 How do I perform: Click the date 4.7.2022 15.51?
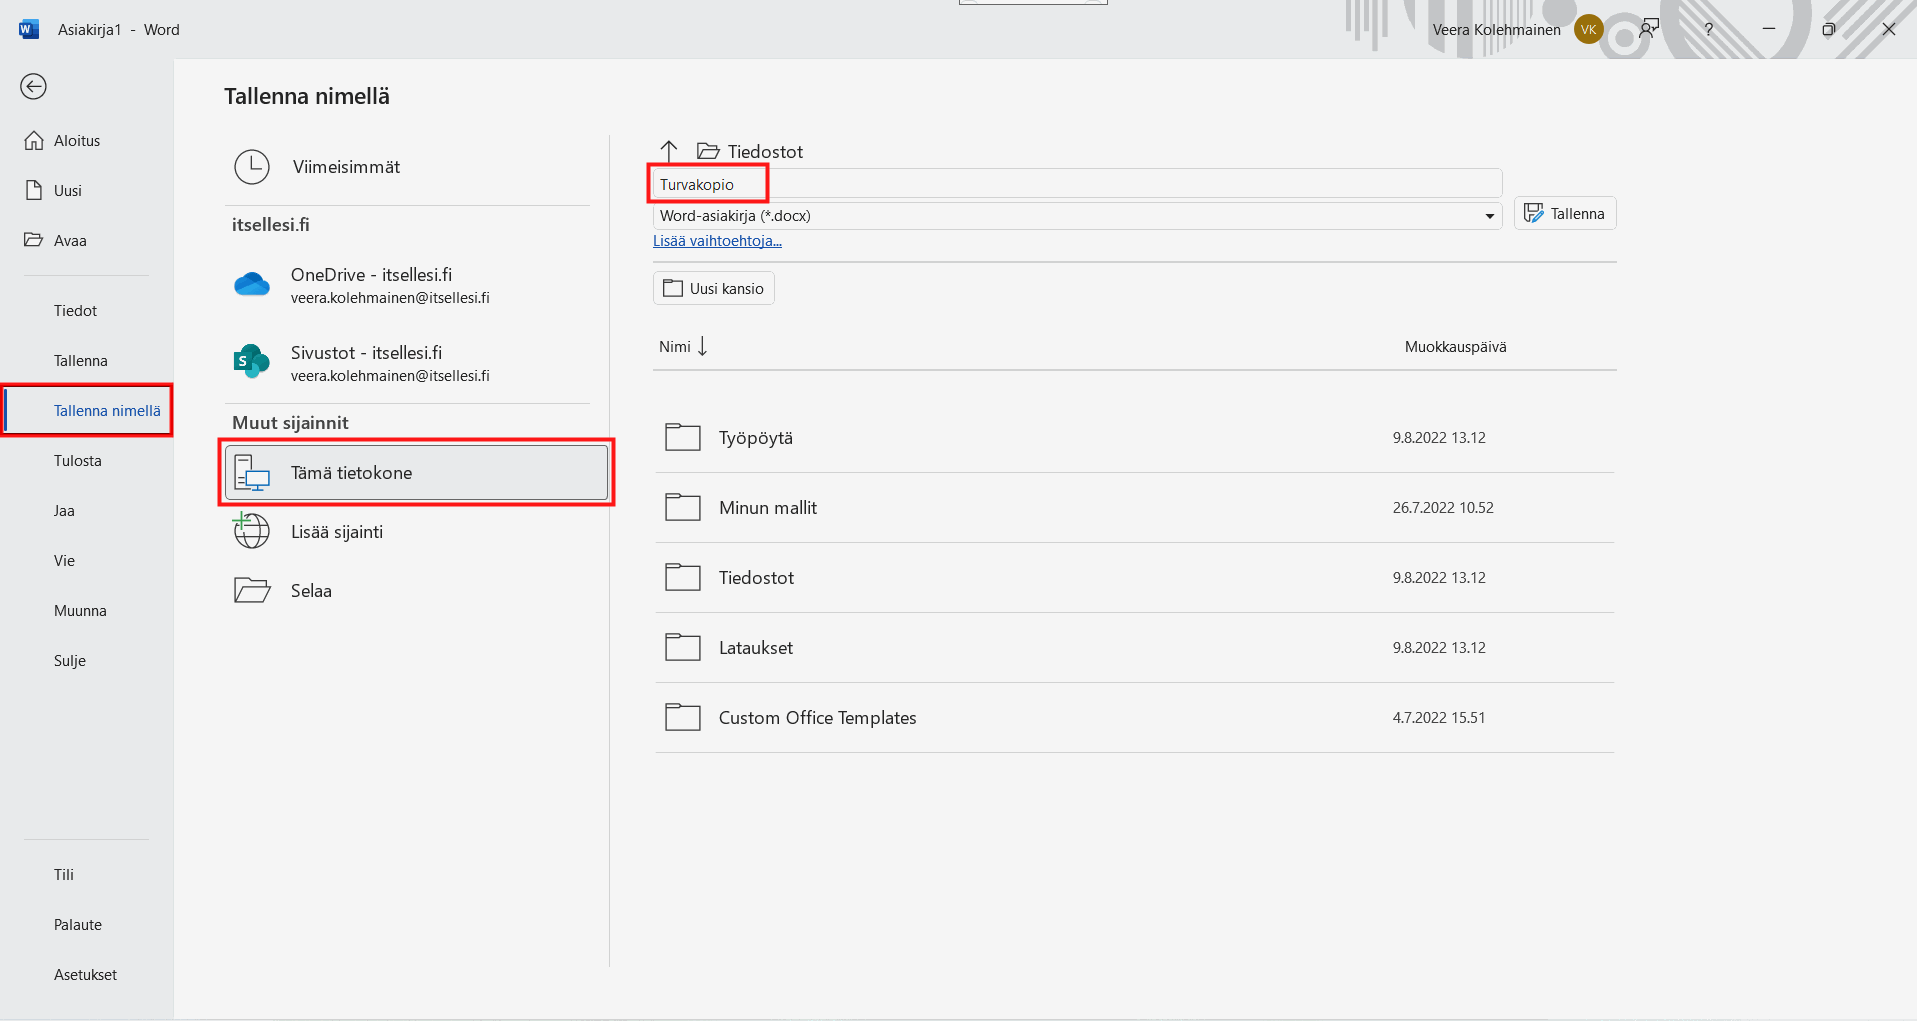pos(1439,718)
